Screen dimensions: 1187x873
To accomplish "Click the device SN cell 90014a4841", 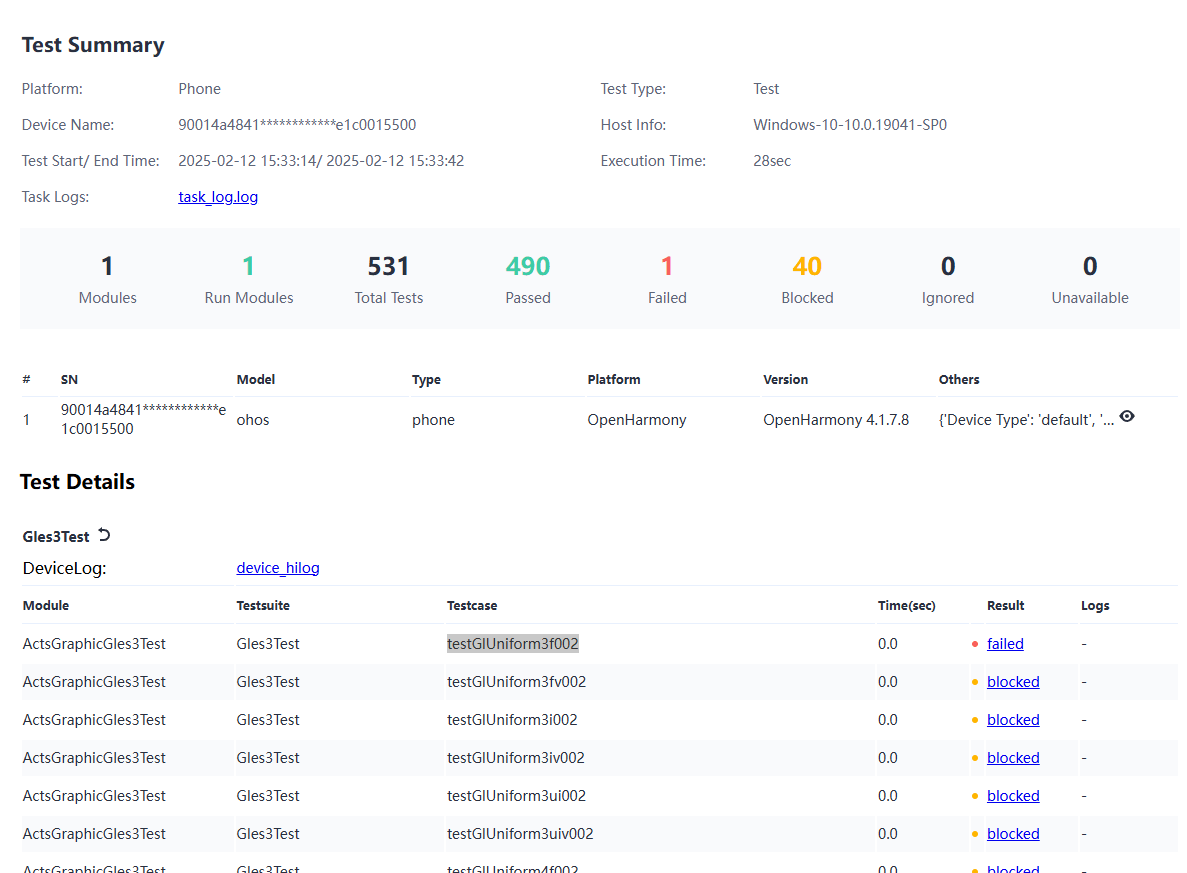I will (x=143, y=419).
